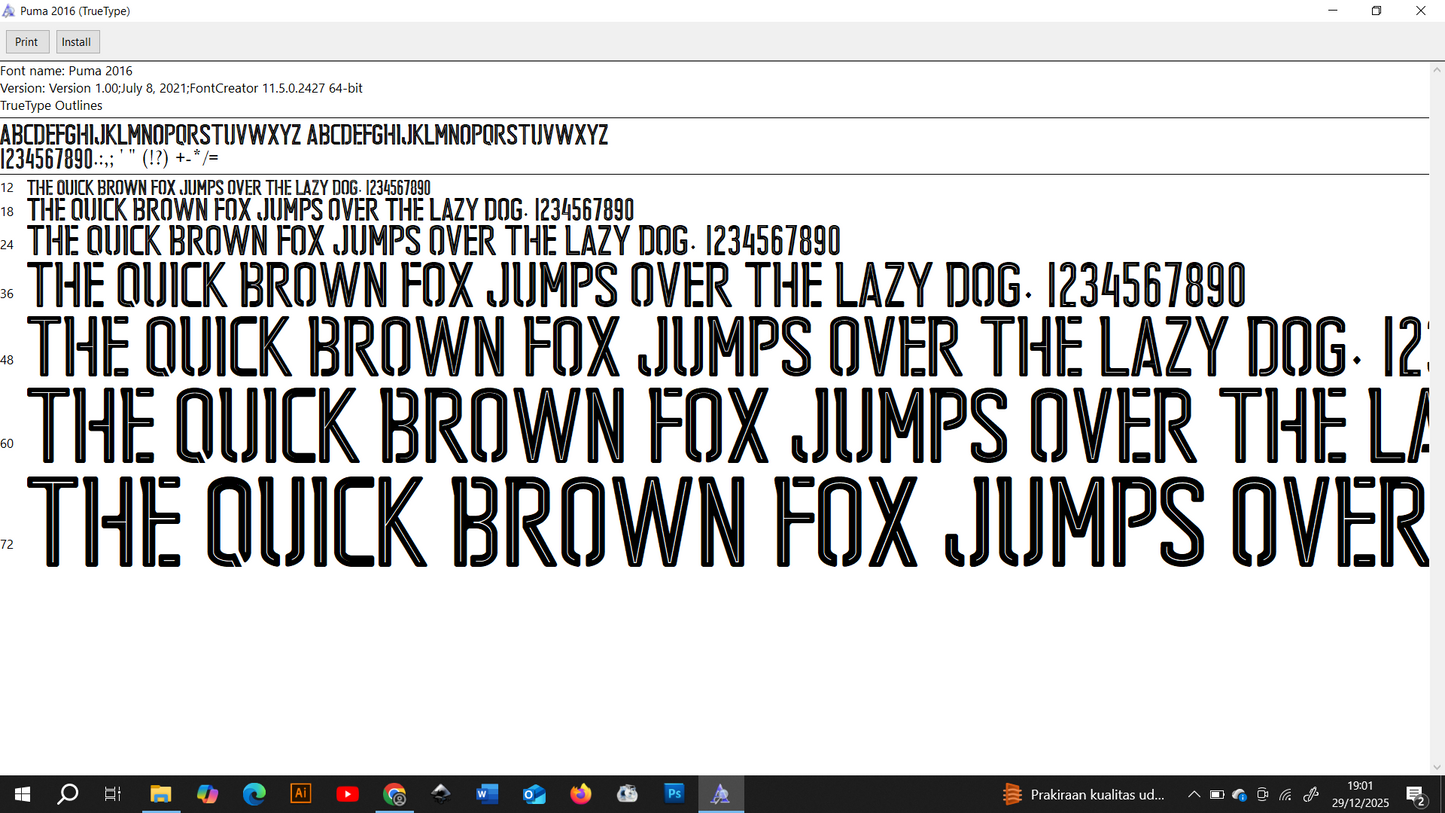Open Task View on the taskbar
The width and height of the screenshot is (1445, 813).
coord(113,794)
